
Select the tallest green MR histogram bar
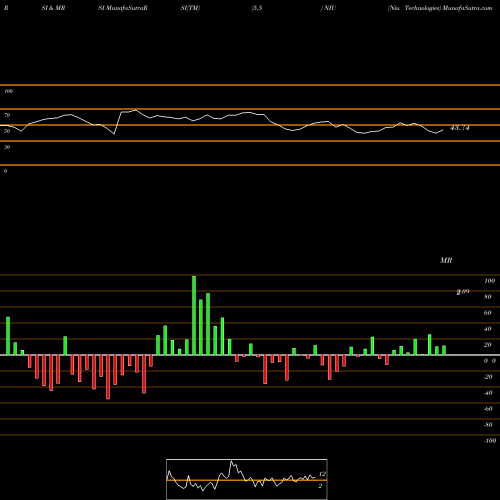[194, 315]
